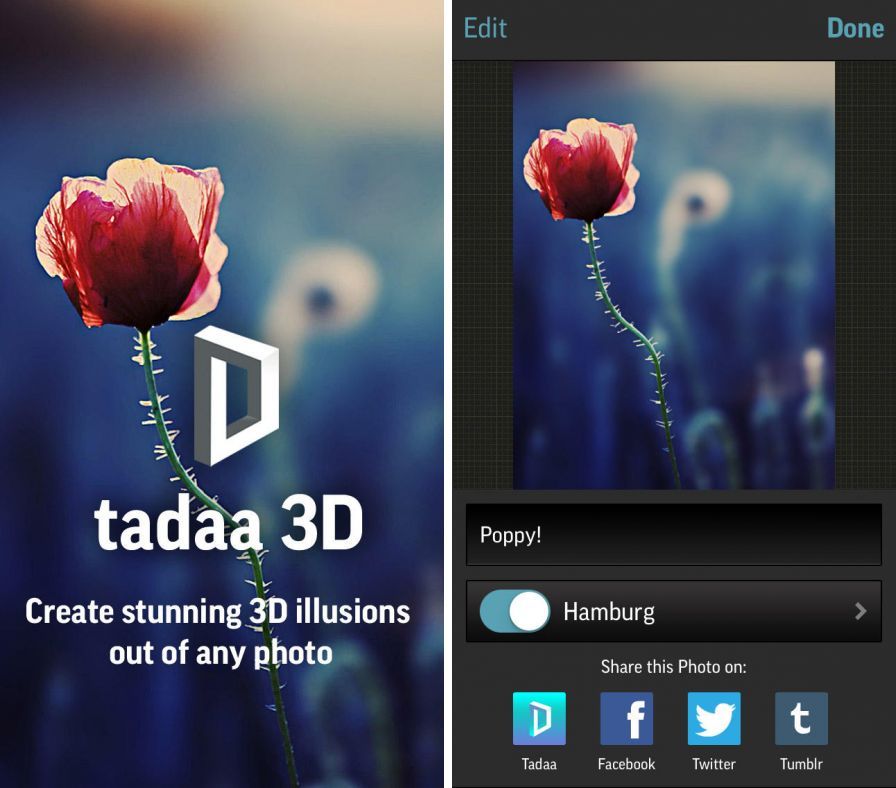Click the poppy photo preview
896x788 pixels.
click(x=673, y=273)
